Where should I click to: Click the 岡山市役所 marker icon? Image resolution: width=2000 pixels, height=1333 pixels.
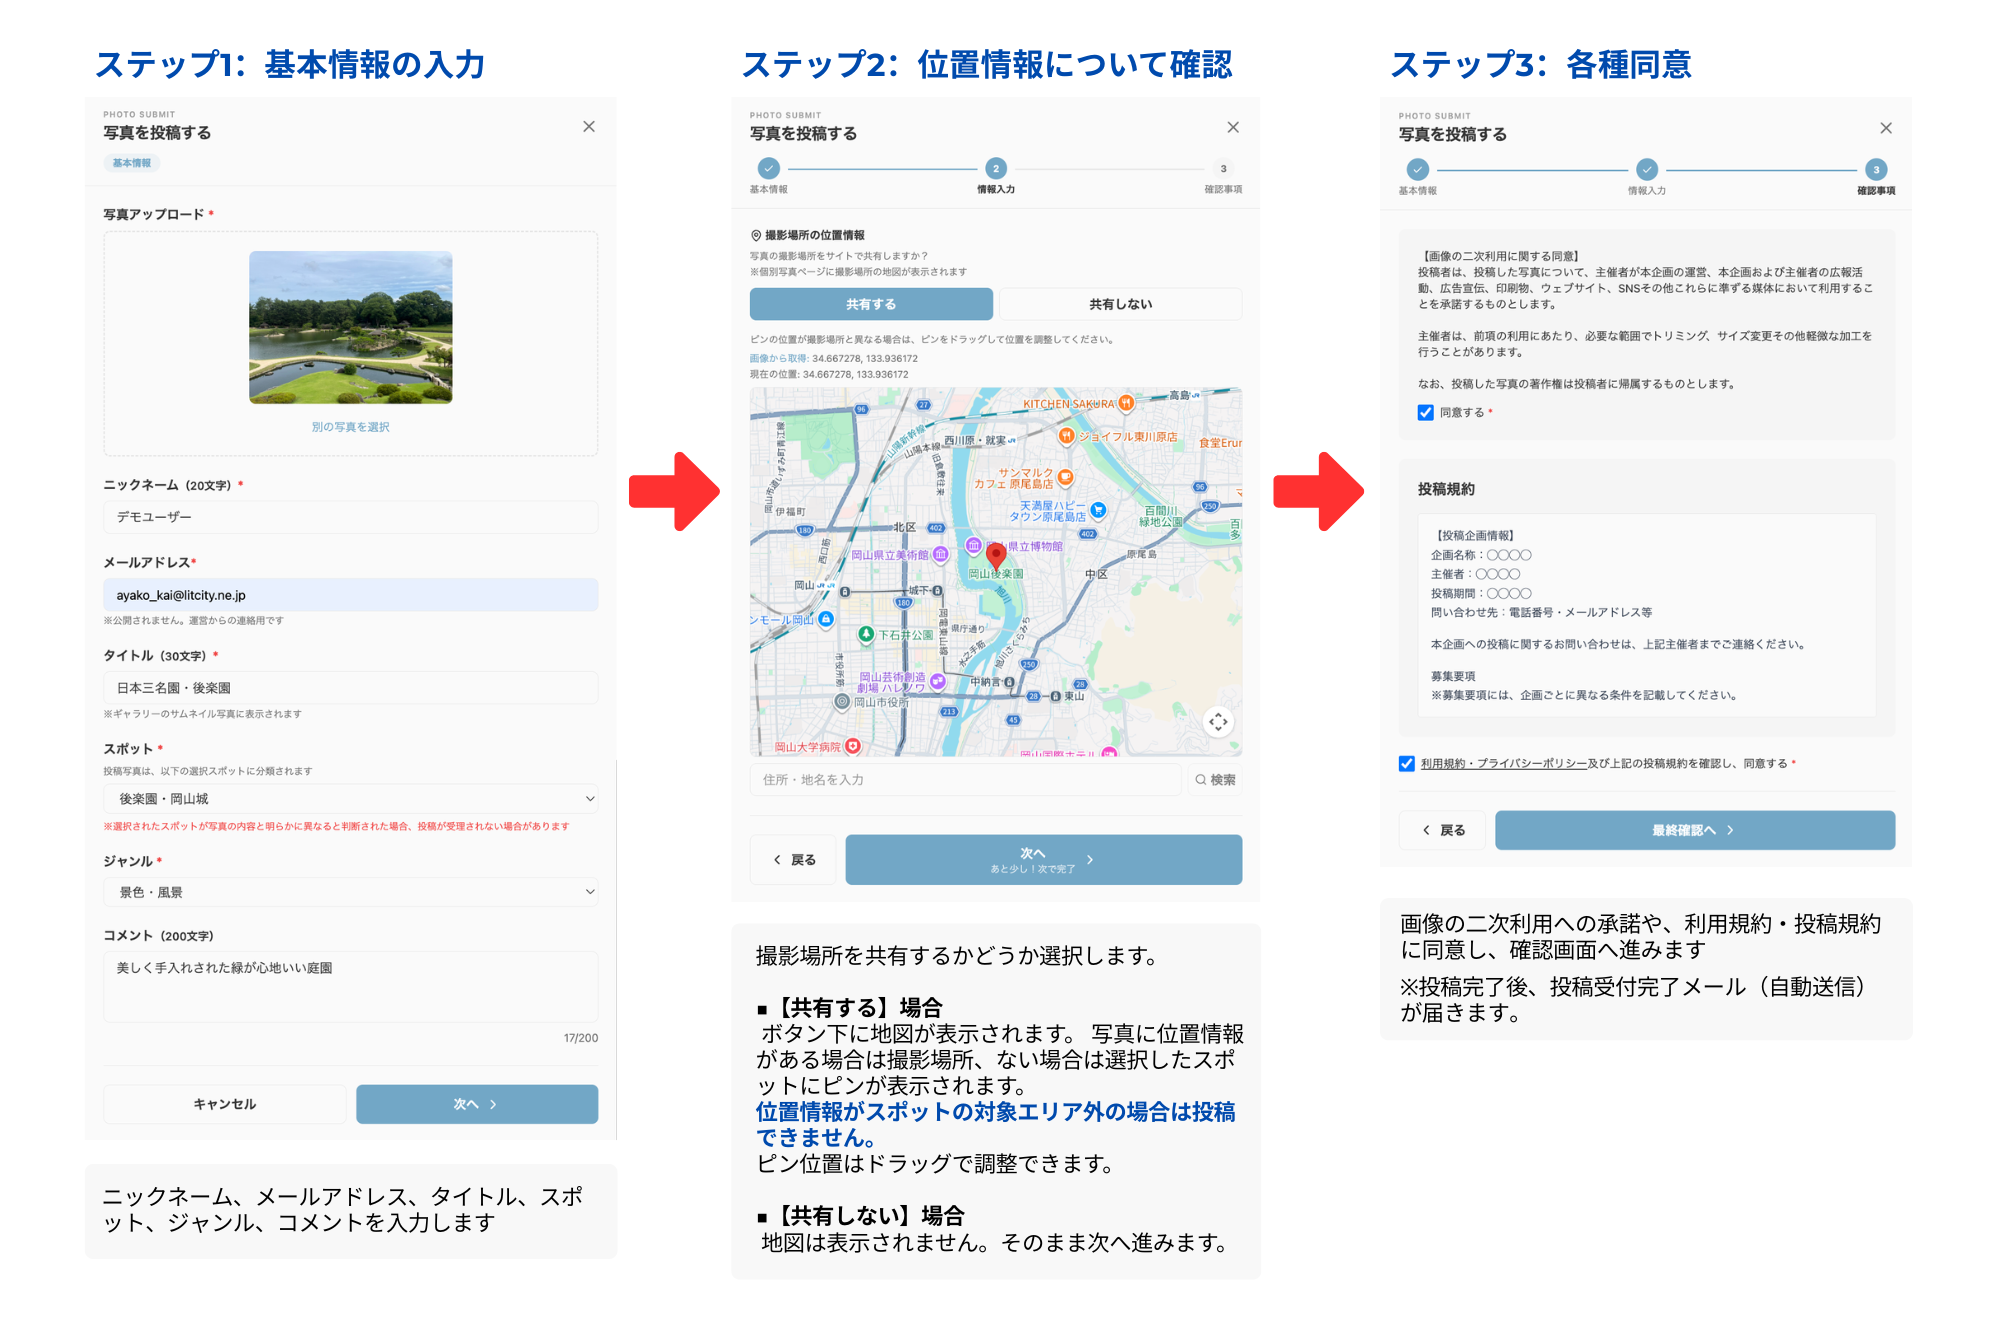tap(843, 702)
